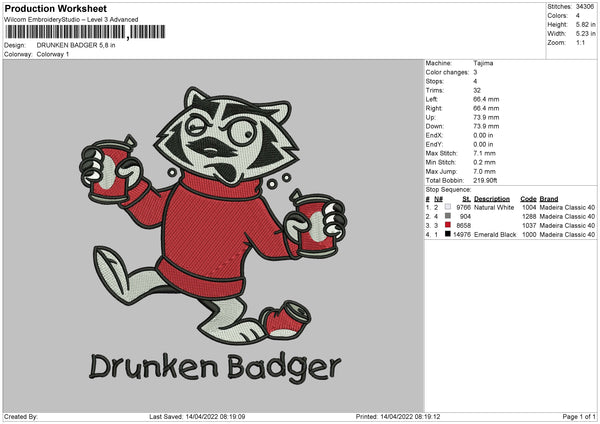Select the gray thread swatch for code 1288
The image size is (600, 424).
pos(448,216)
